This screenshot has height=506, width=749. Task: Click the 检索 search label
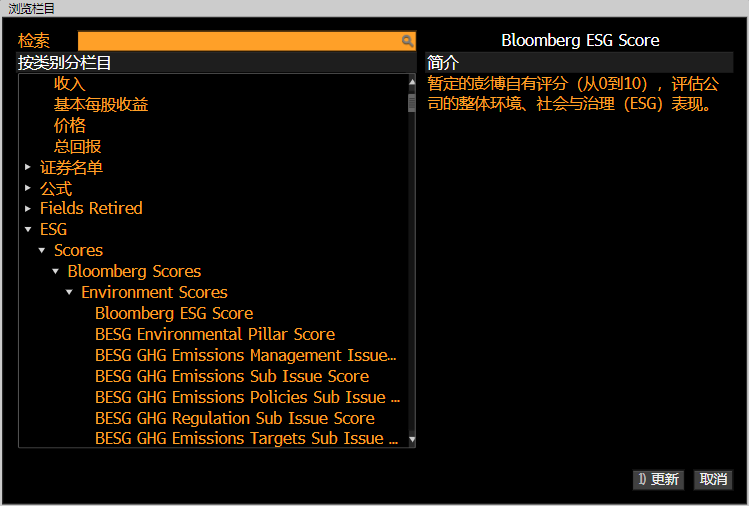pyautogui.click(x=34, y=41)
